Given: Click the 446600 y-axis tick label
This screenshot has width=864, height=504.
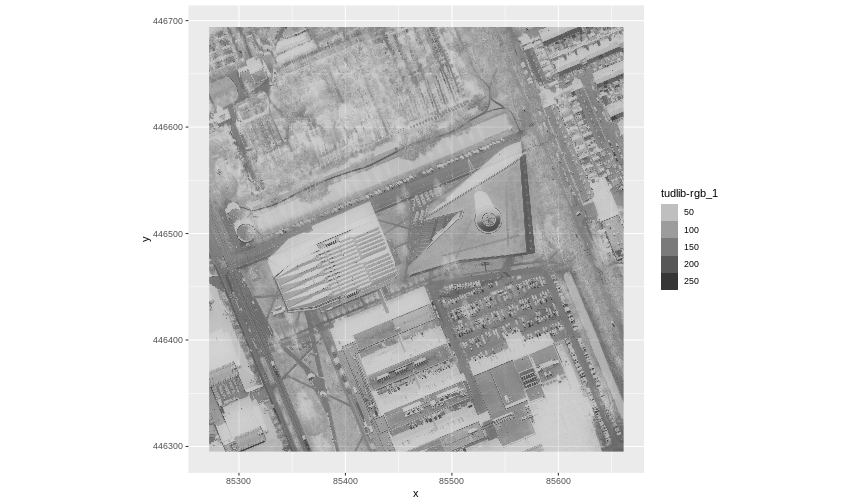Looking at the screenshot, I should click(168, 127).
